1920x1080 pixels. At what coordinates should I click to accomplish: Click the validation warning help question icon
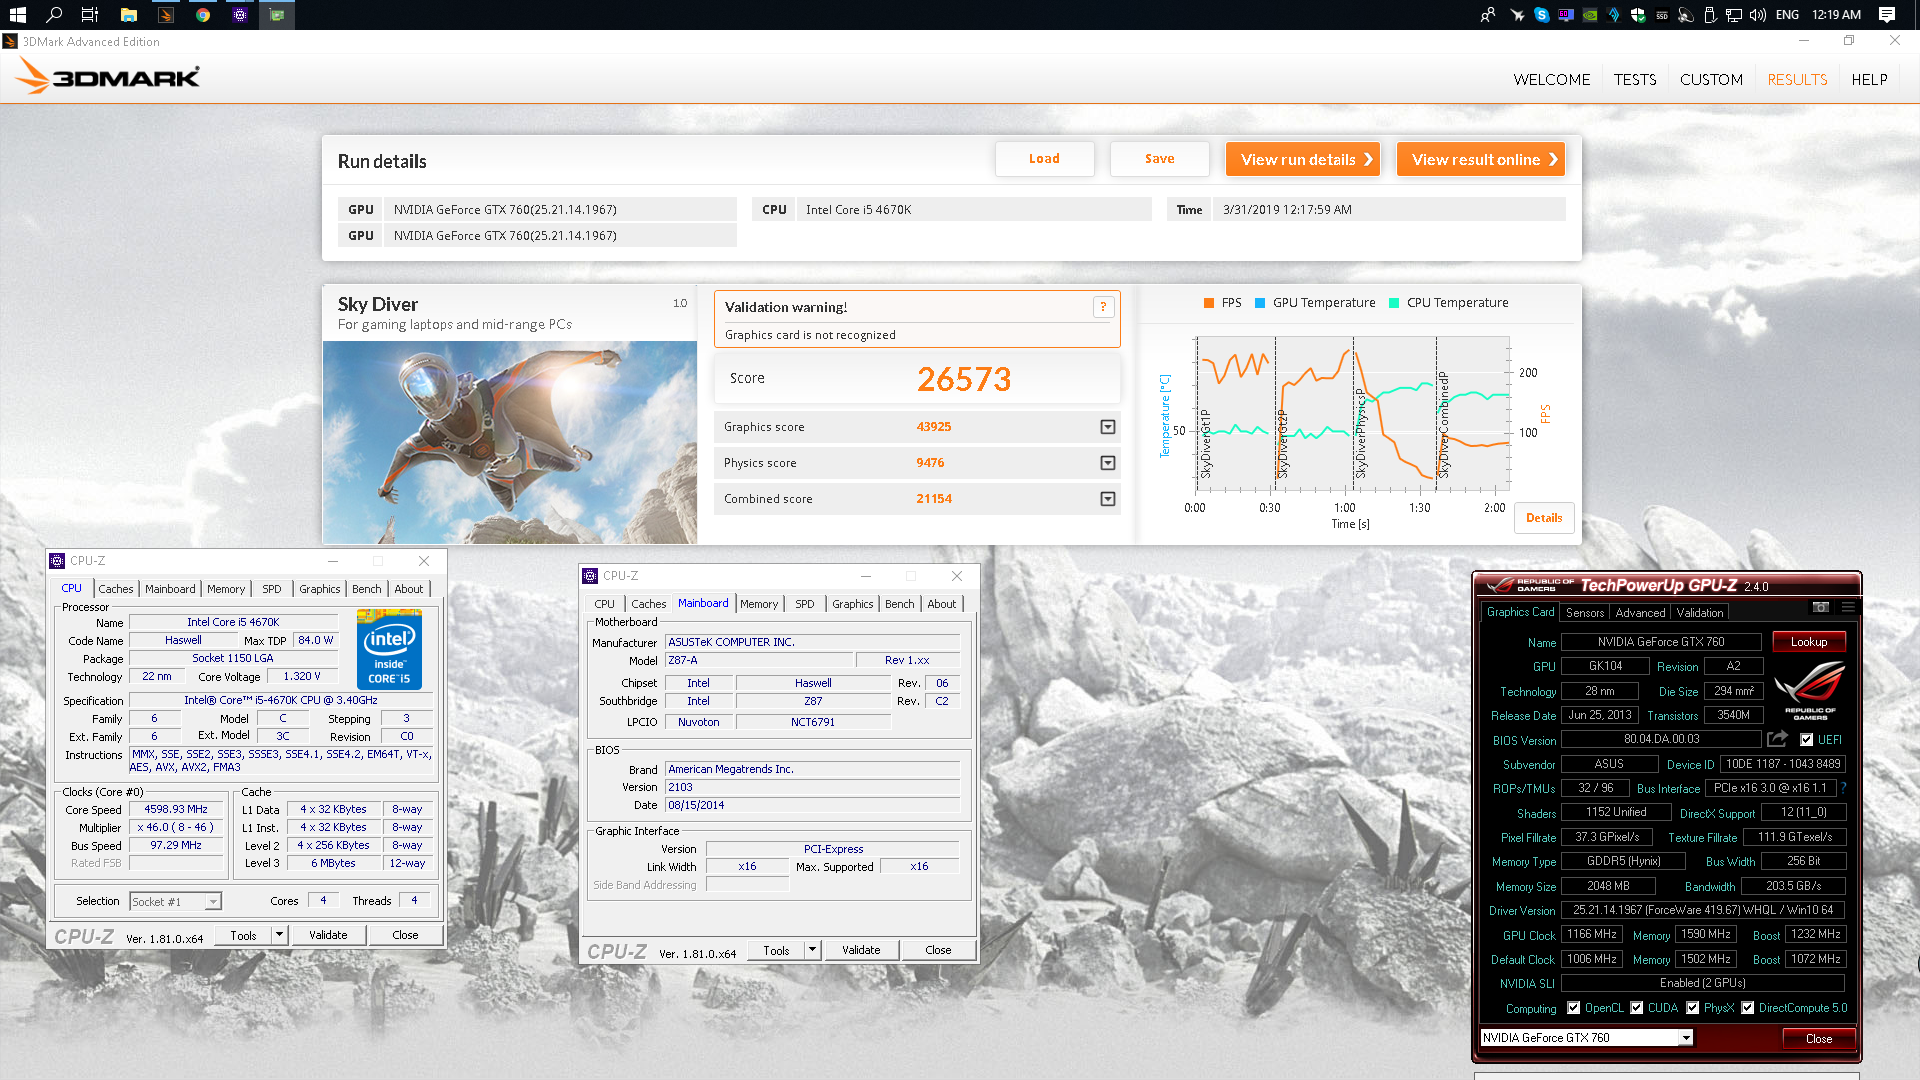click(1103, 307)
